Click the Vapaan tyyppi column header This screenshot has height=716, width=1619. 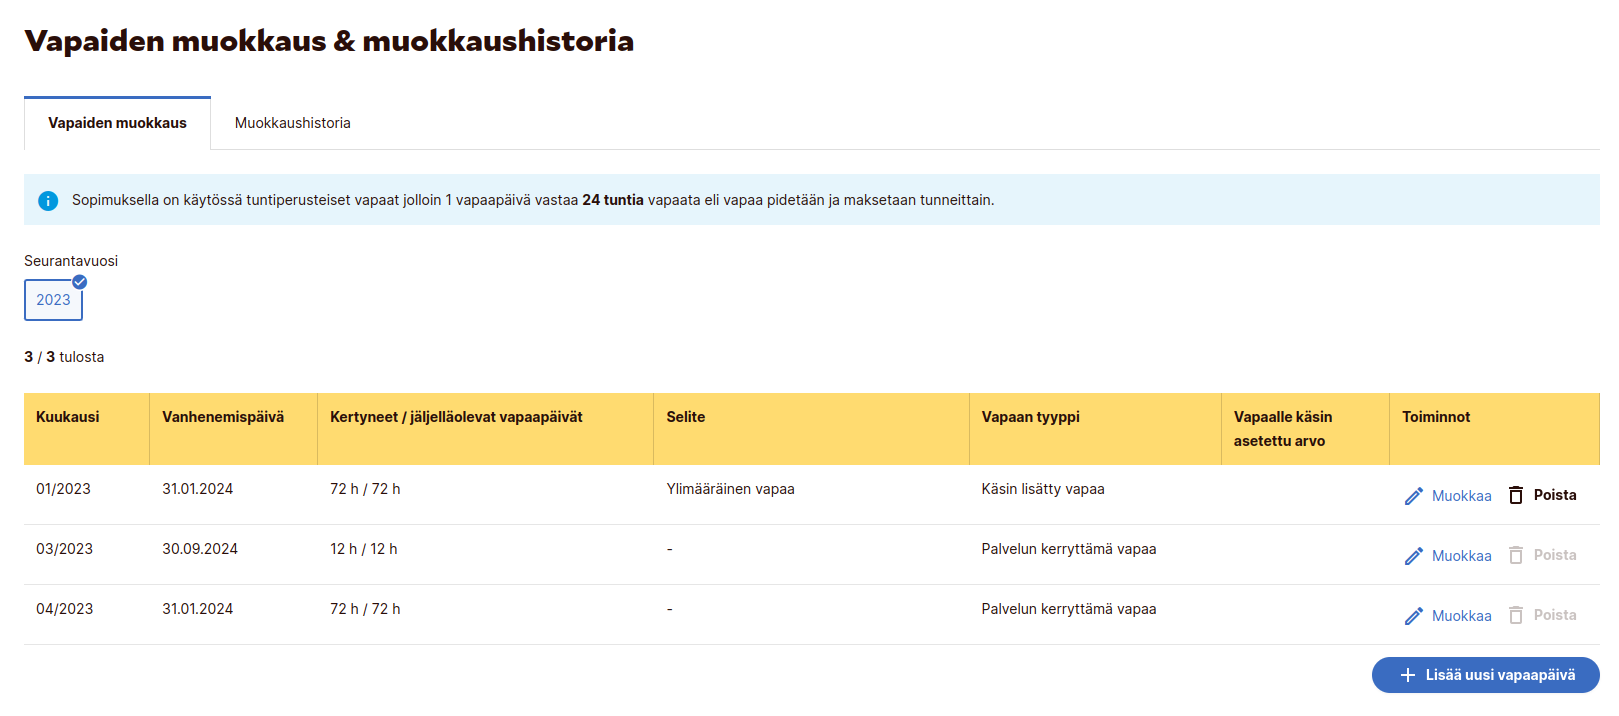pyautogui.click(x=1030, y=417)
